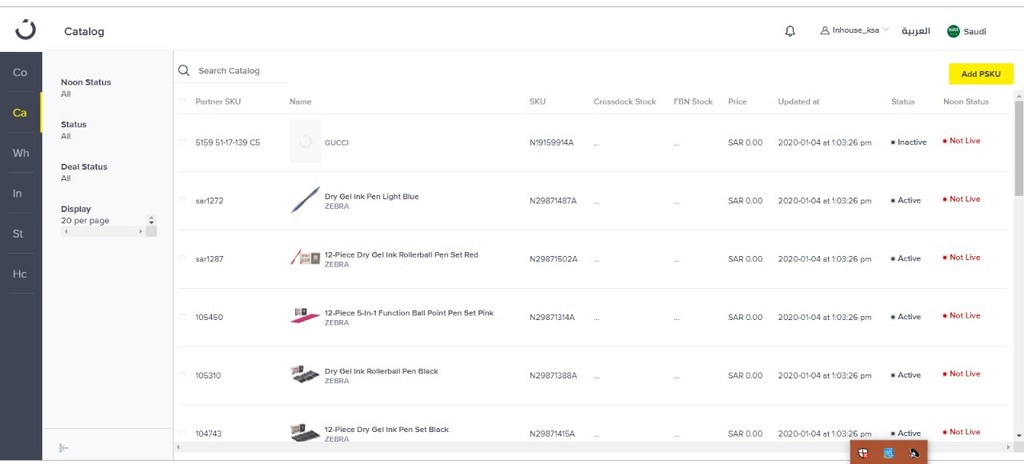Click SKU N29871388A cell

[x=553, y=375]
